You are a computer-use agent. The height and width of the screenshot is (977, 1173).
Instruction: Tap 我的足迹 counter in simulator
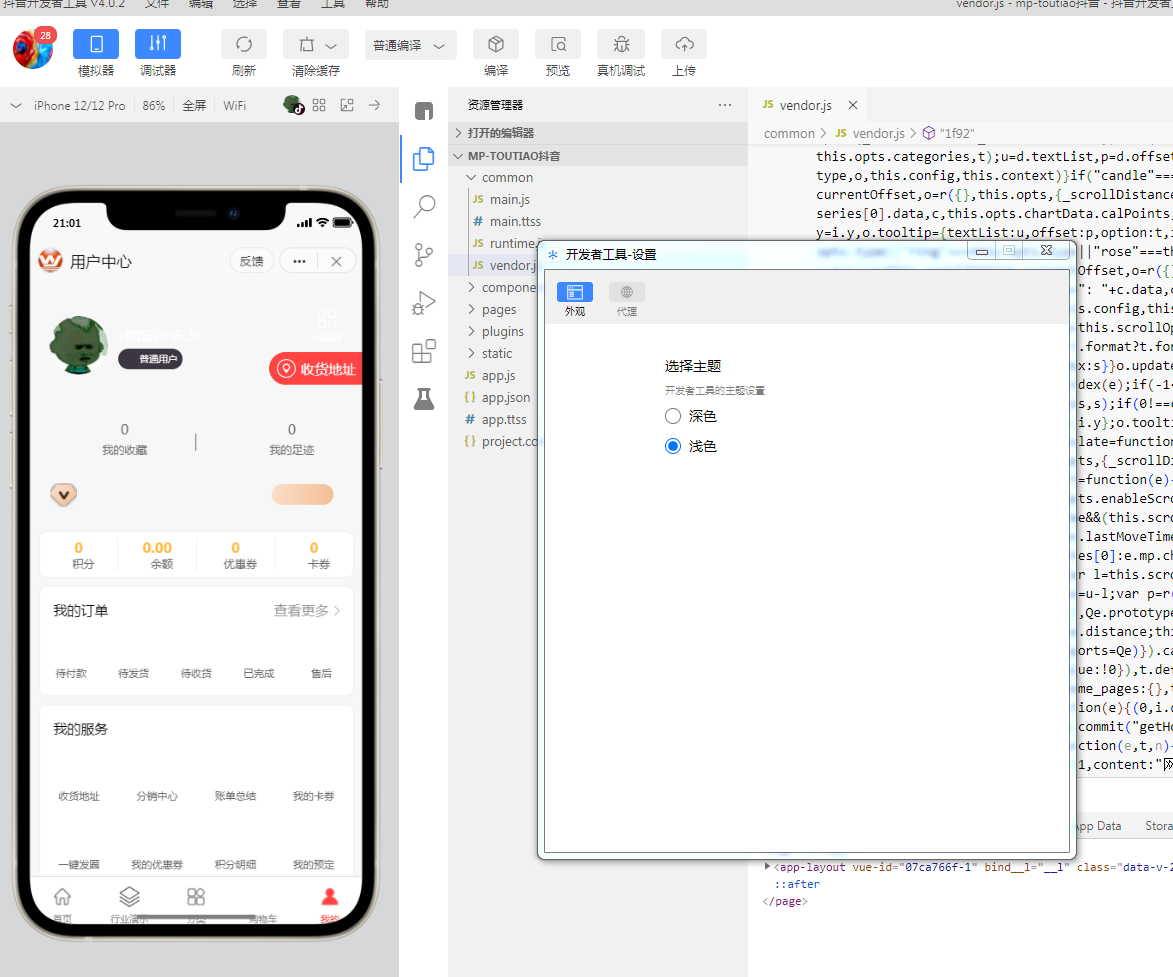[292, 438]
